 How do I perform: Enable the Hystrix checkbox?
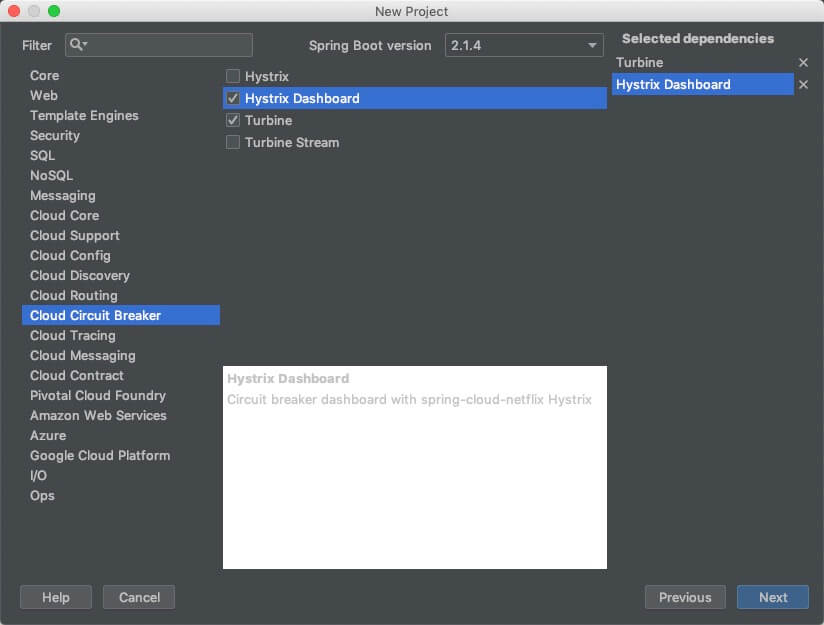233,76
